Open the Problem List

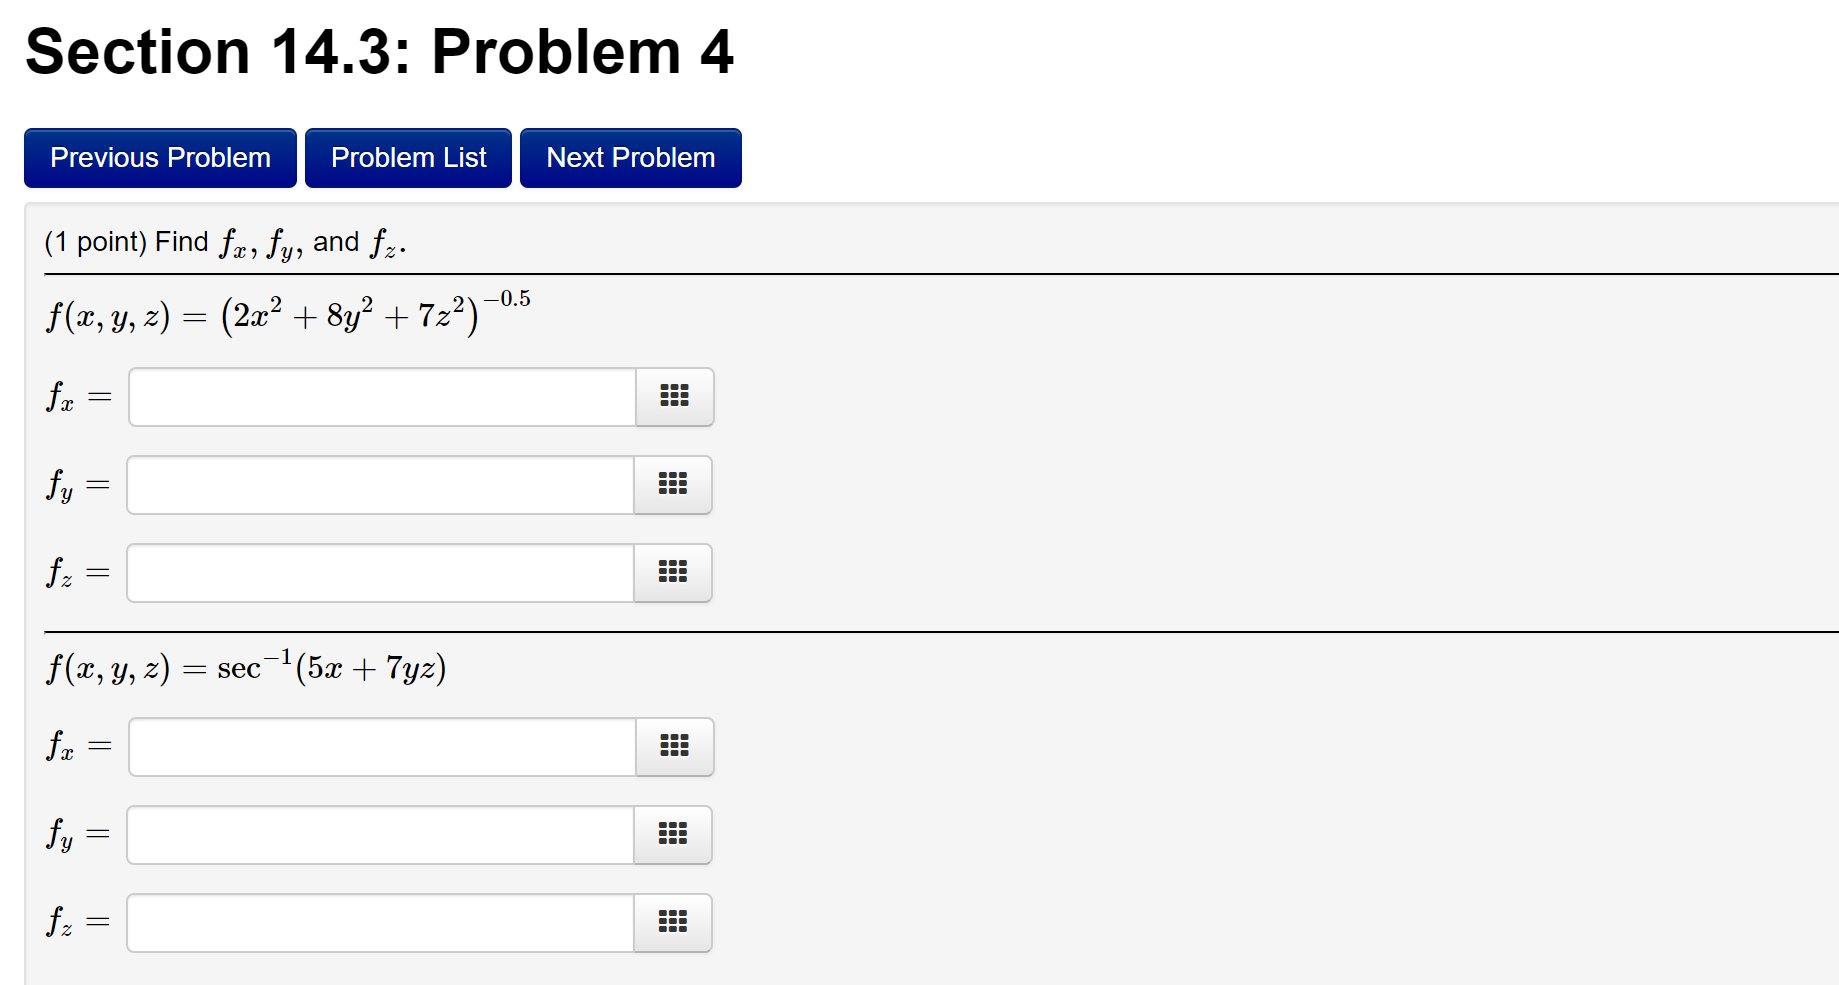408,157
